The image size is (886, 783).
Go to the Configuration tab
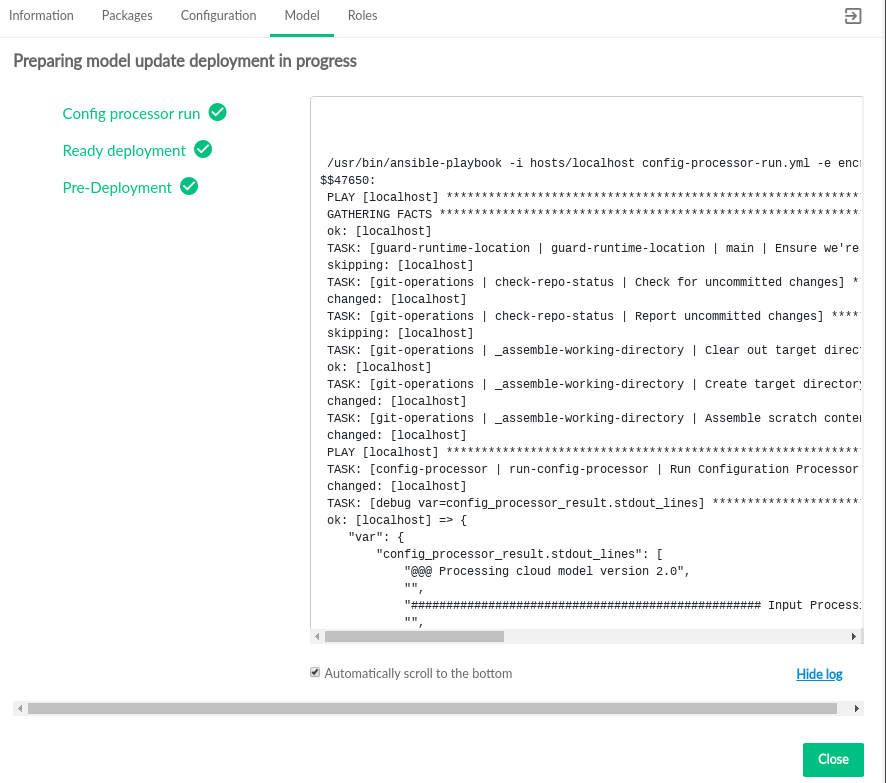(x=218, y=16)
